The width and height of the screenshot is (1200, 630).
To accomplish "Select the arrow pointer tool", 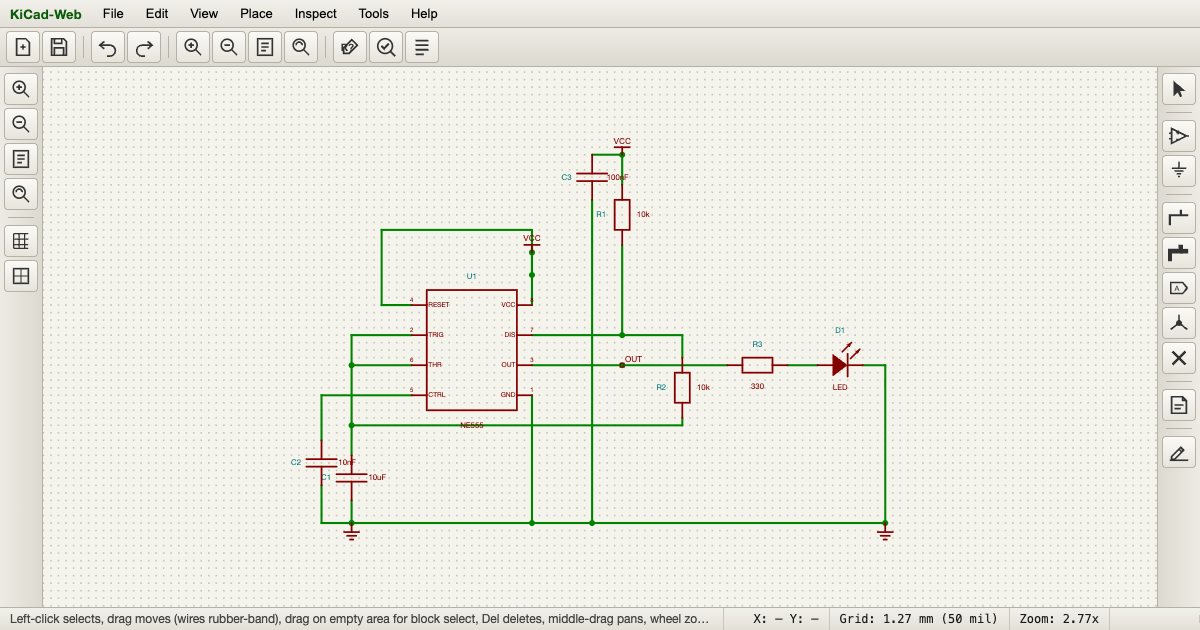I will pos(1179,89).
